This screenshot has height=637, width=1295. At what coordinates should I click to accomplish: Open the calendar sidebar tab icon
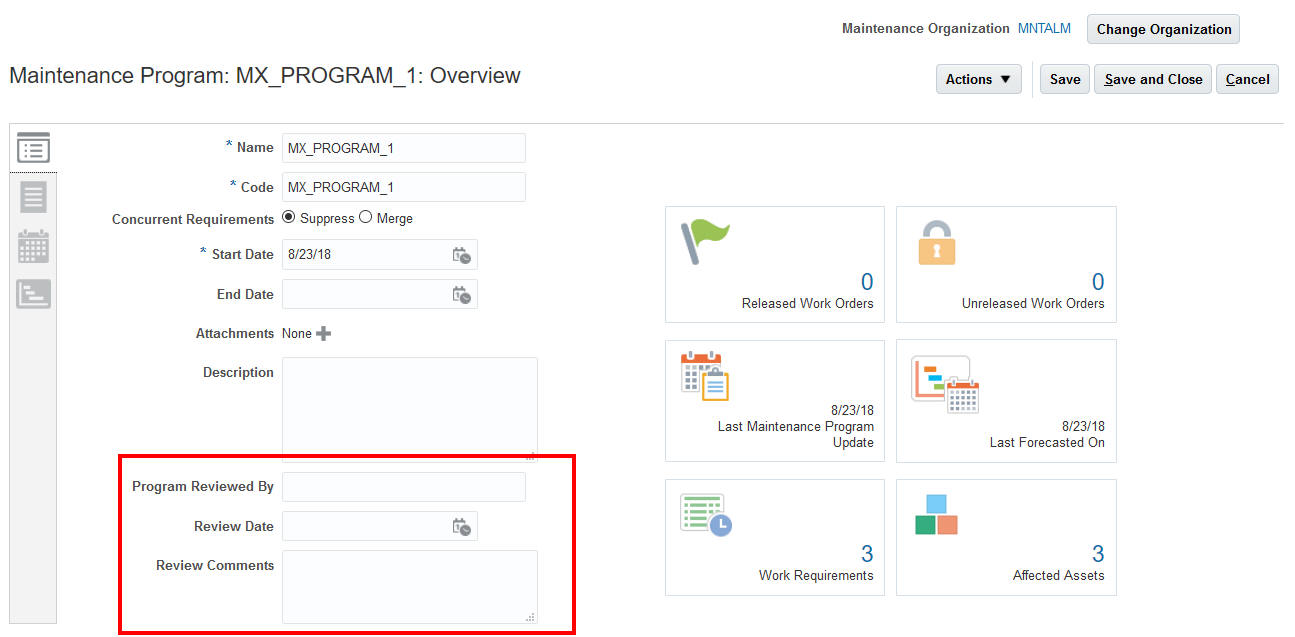33,246
